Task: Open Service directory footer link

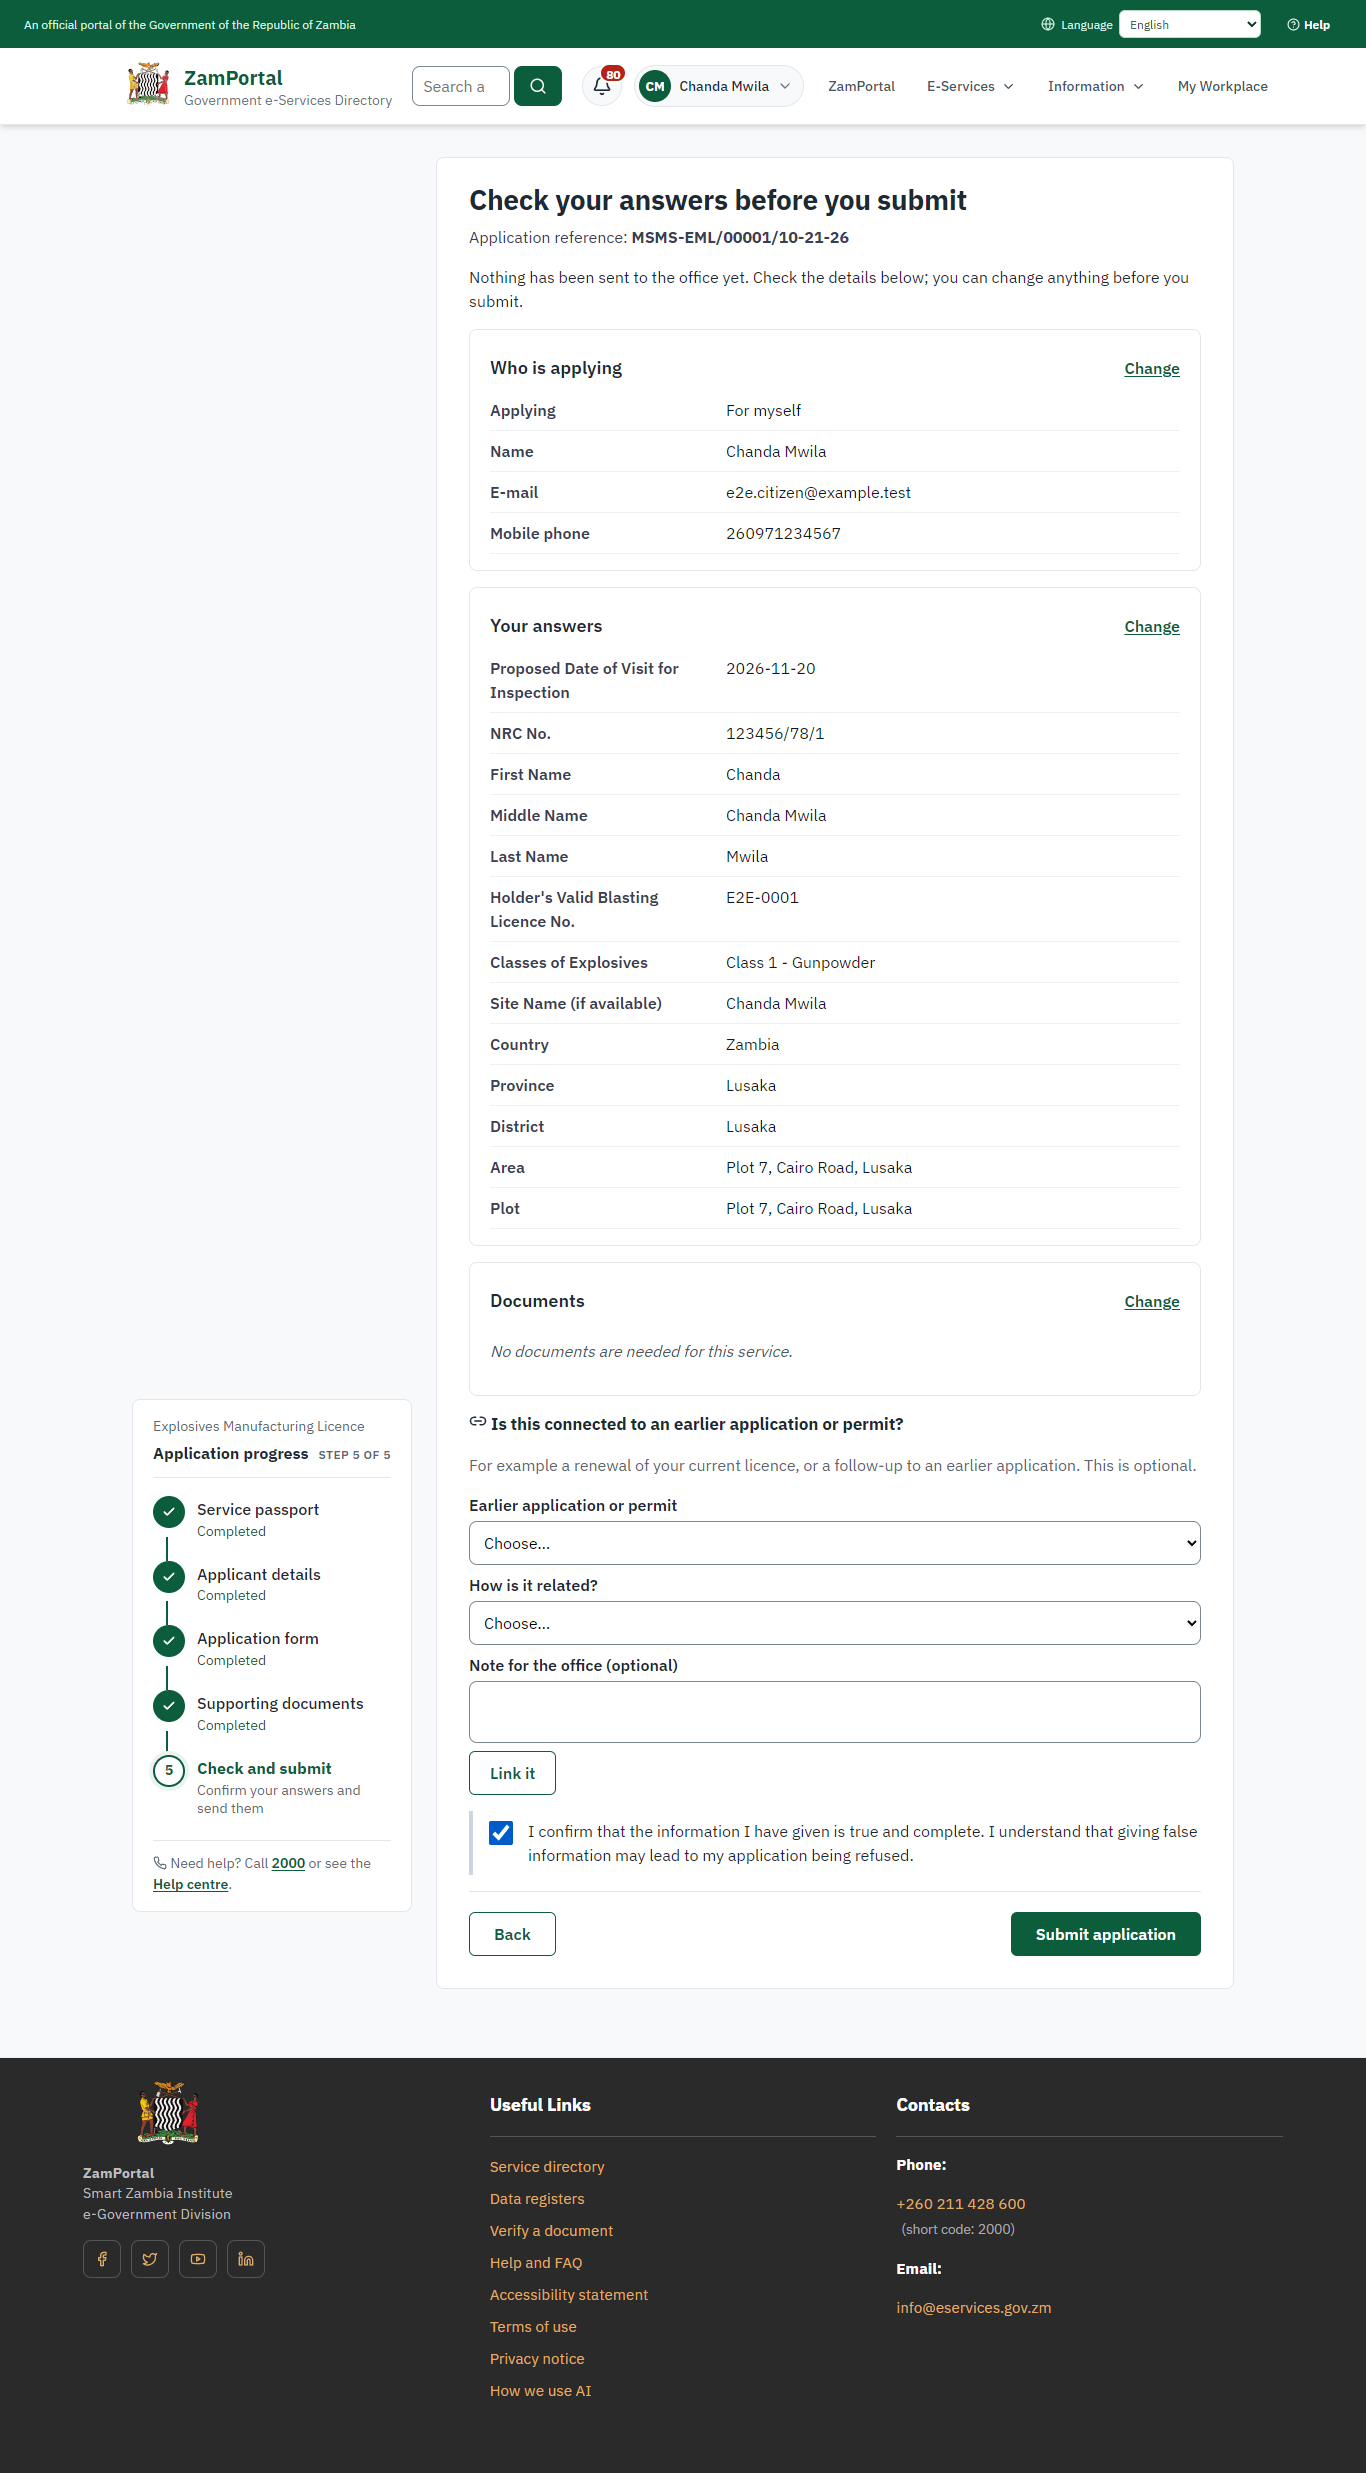Action: [547, 2167]
